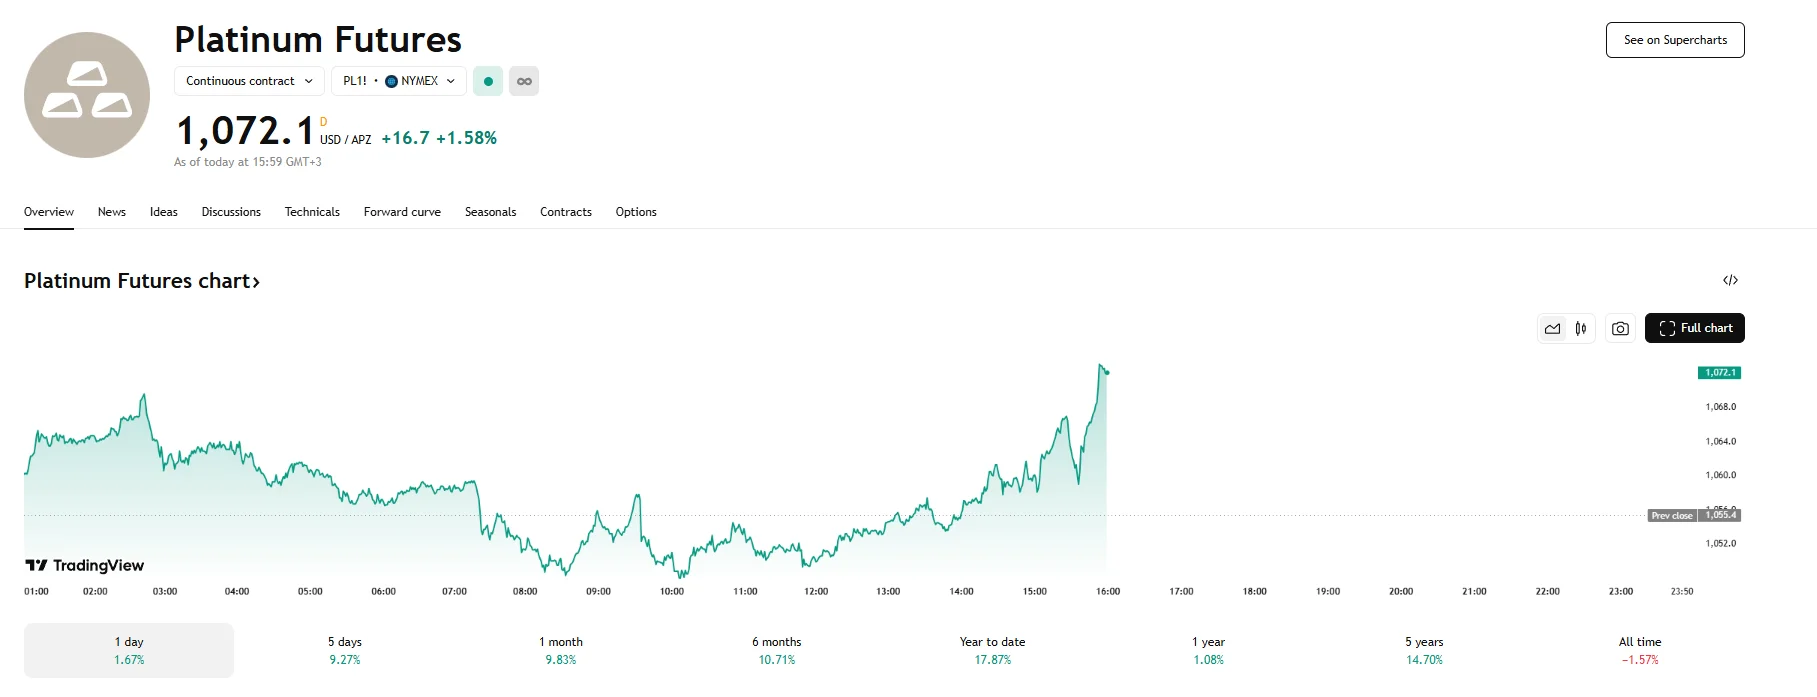Open the Forward curve tab
1817x697 pixels.
tap(402, 212)
